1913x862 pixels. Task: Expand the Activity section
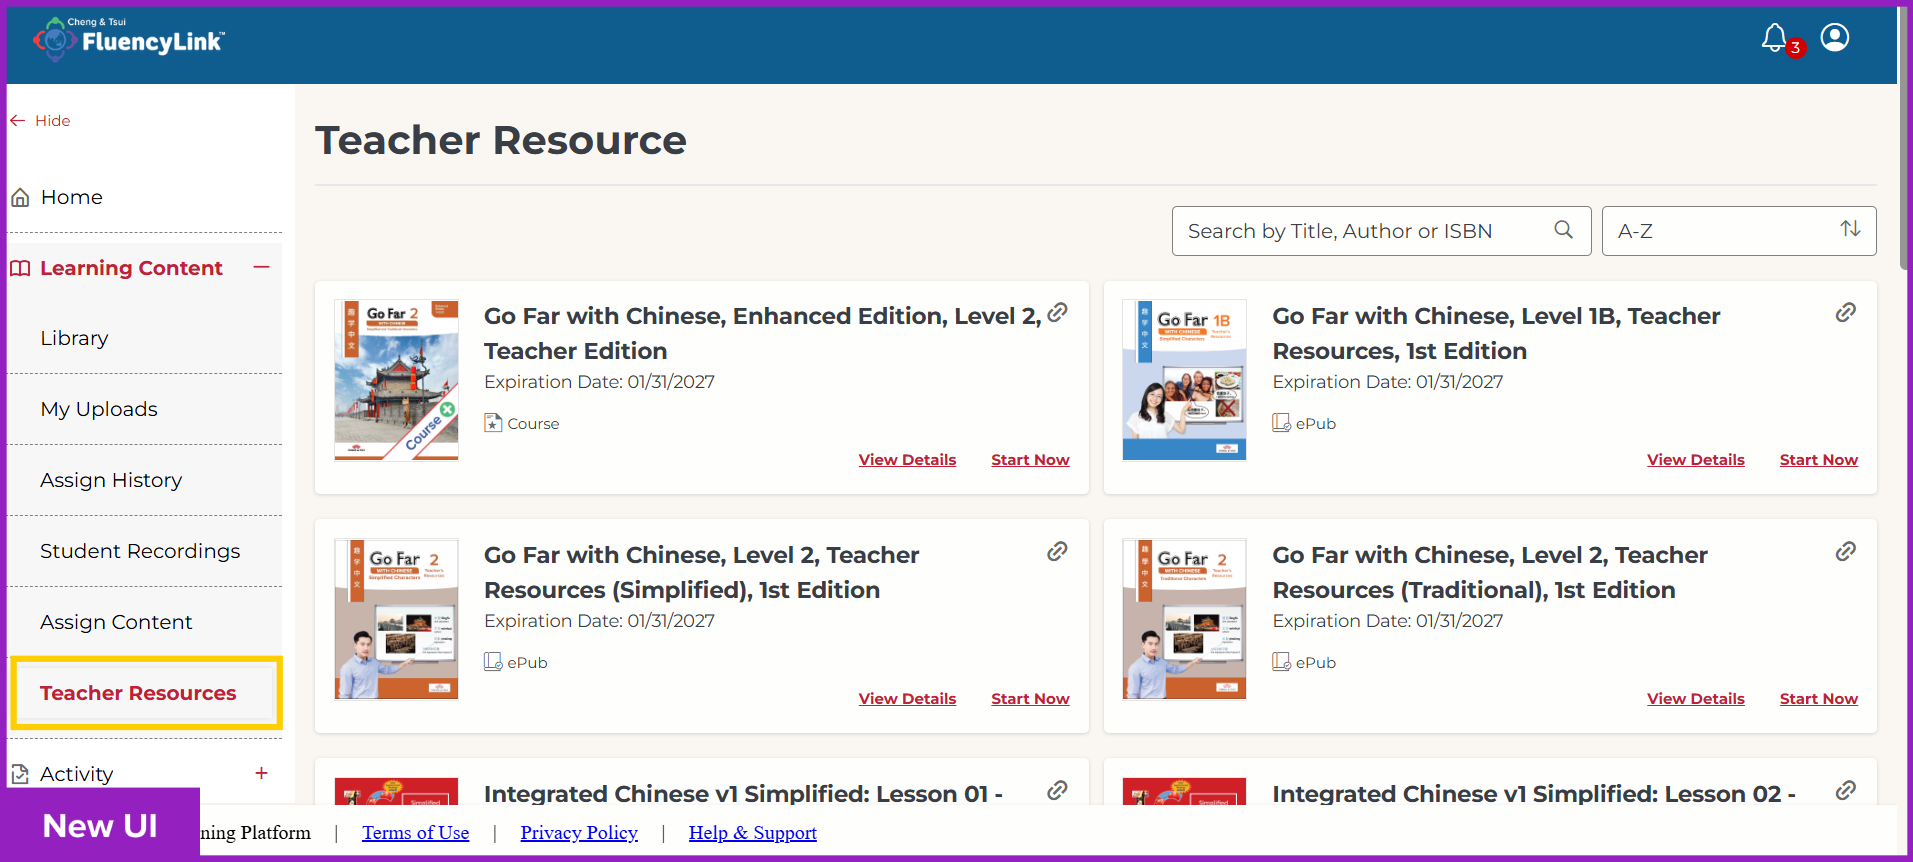pyautogui.click(x=262, y=773)
